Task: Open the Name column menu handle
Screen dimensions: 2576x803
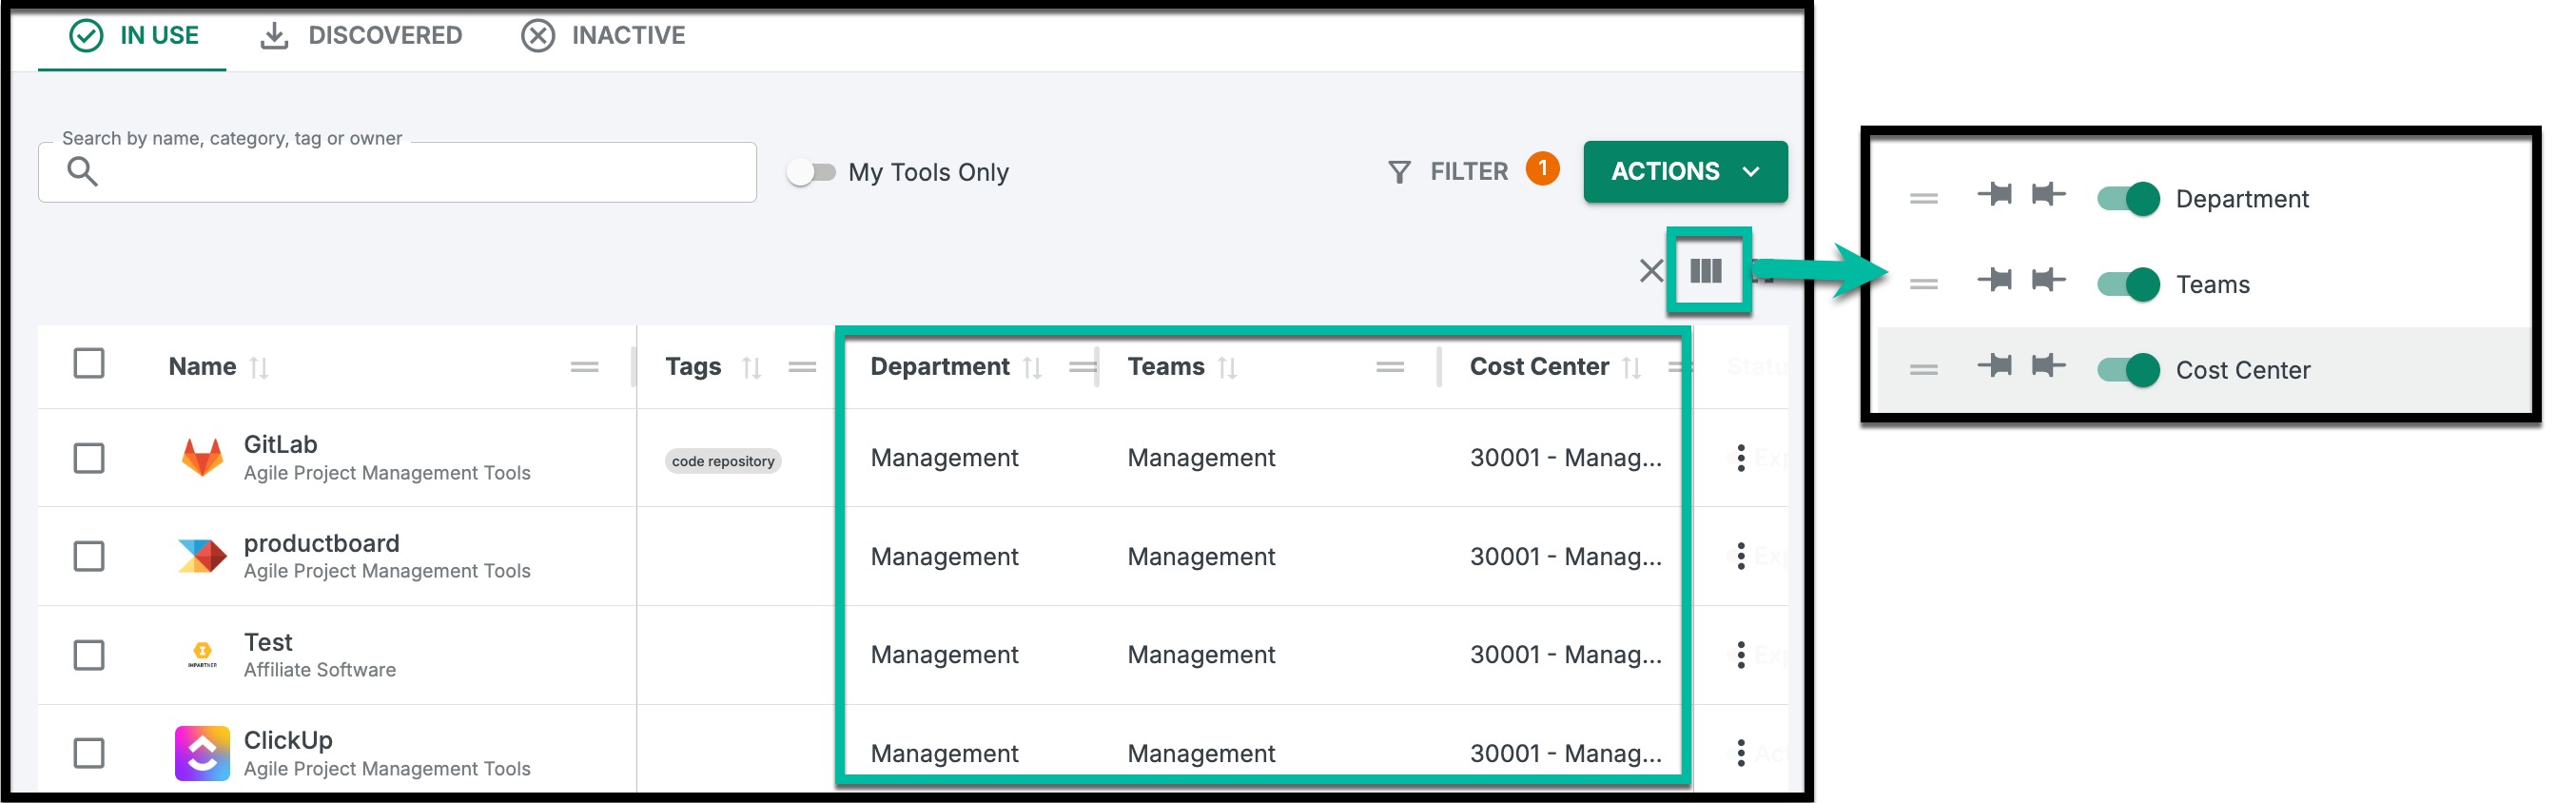Action: point(584,368)
